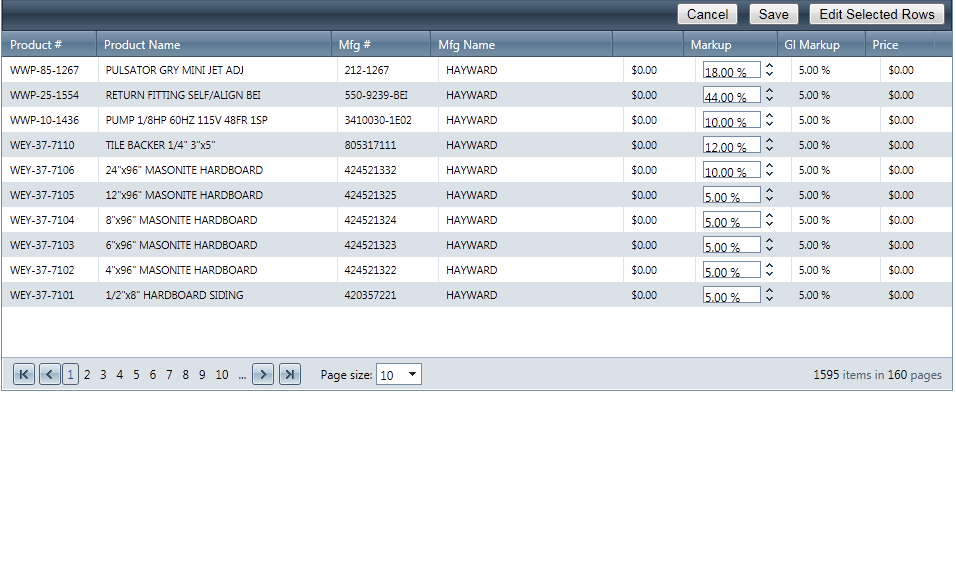Increase markup for WEY-37-7105 with up arrow
956x568 pixels.
point(769,191)
